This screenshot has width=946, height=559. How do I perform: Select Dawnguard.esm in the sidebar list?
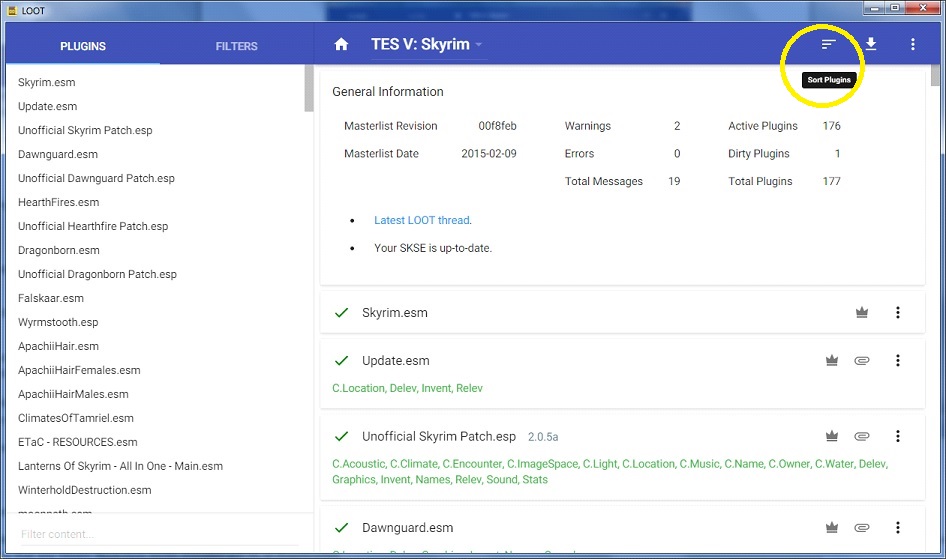[58, 154]
